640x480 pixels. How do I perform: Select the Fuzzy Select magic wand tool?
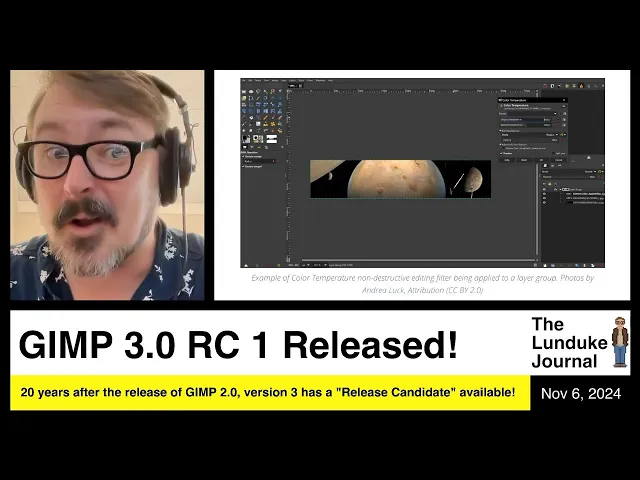(x=266, y=91)
